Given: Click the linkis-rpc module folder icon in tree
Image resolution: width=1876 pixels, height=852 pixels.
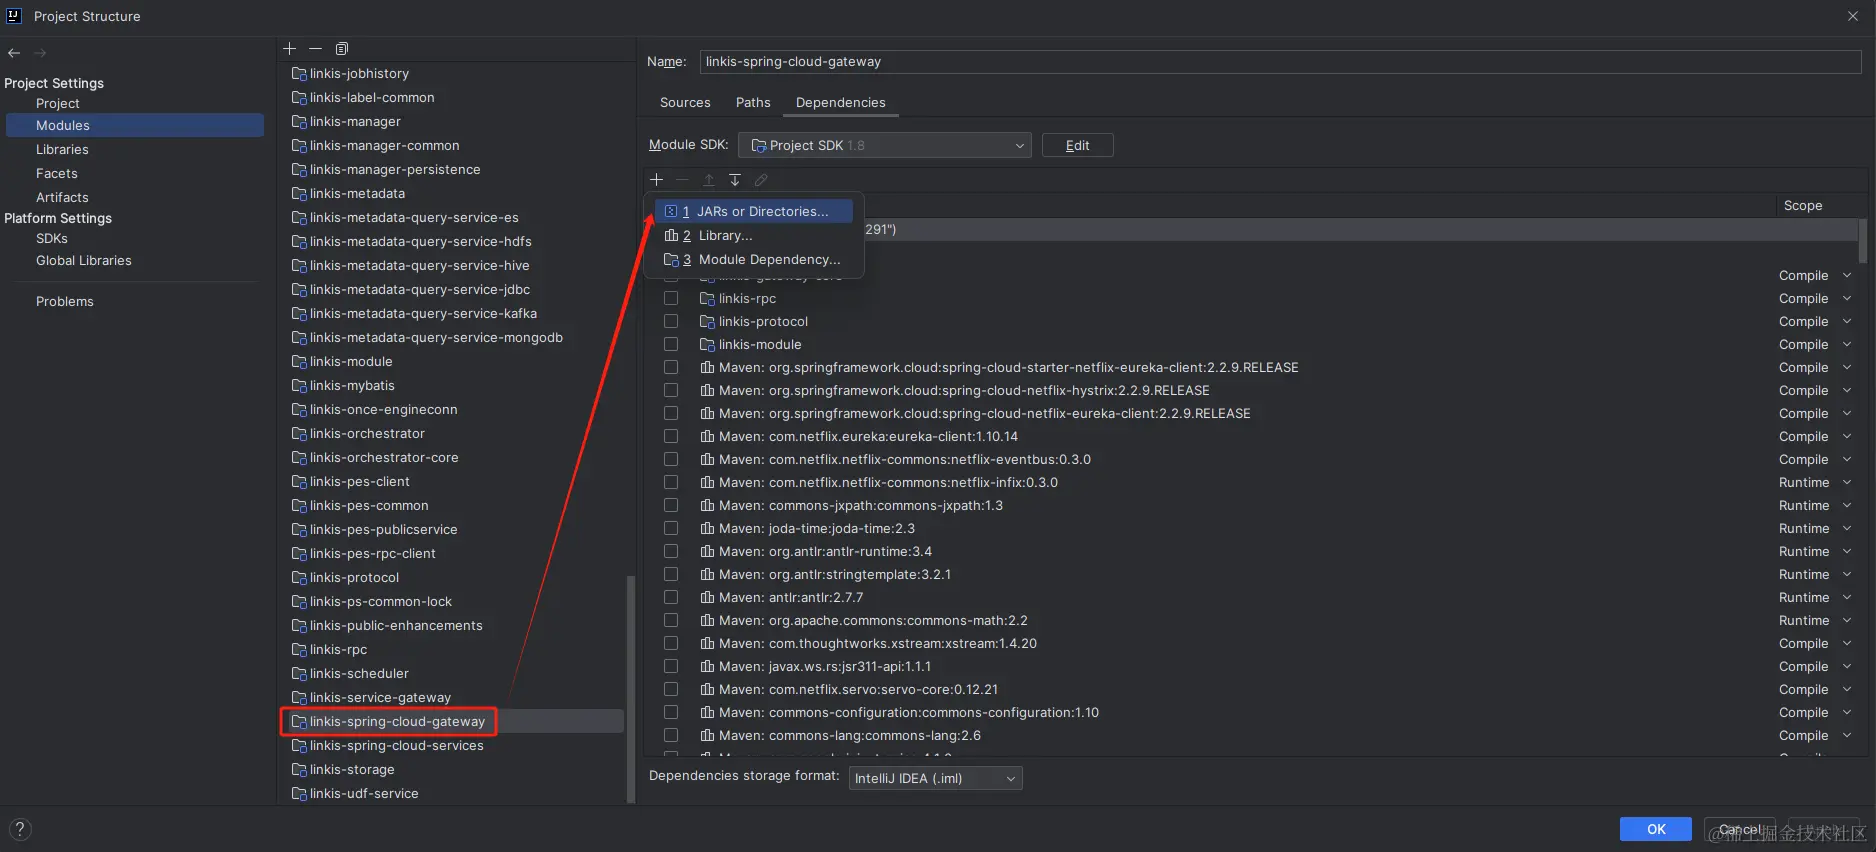Looking at the screenshot, I should (299, 650).
